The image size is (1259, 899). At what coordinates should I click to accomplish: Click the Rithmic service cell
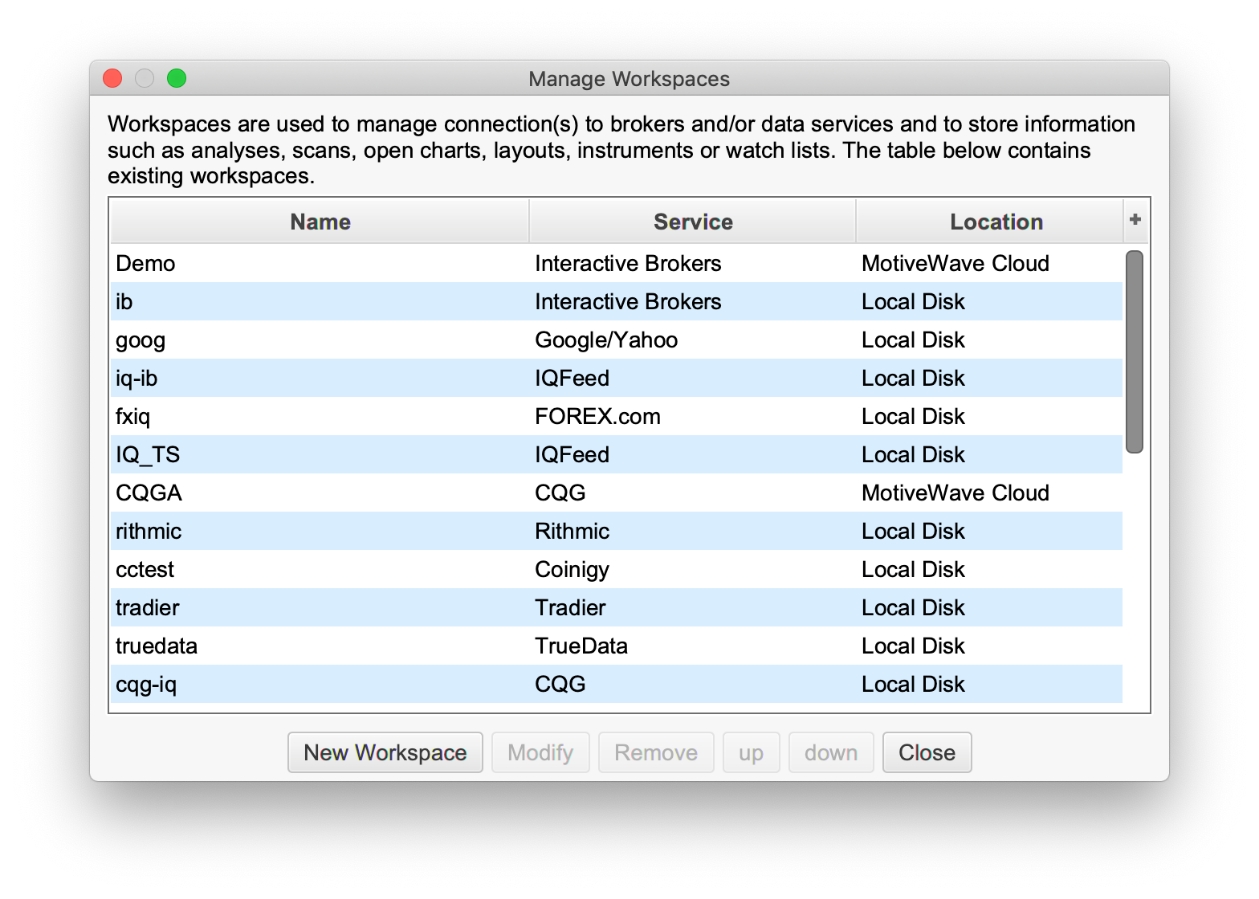click(572, 531)
